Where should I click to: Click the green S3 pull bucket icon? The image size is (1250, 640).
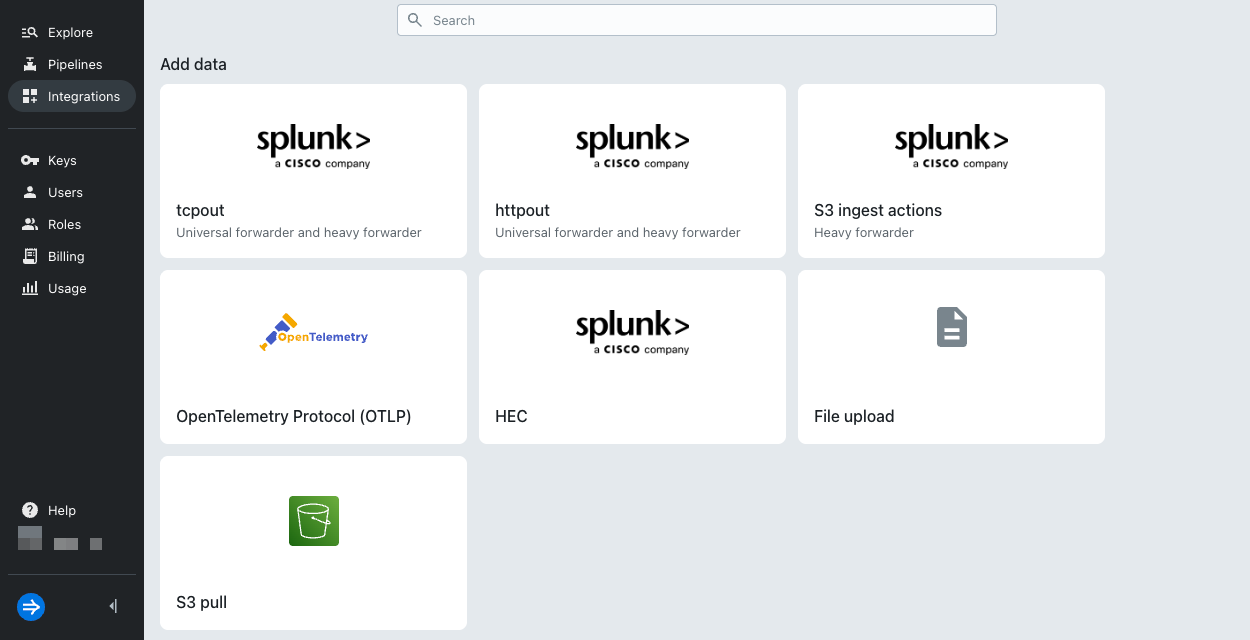[x=313, y=521]
